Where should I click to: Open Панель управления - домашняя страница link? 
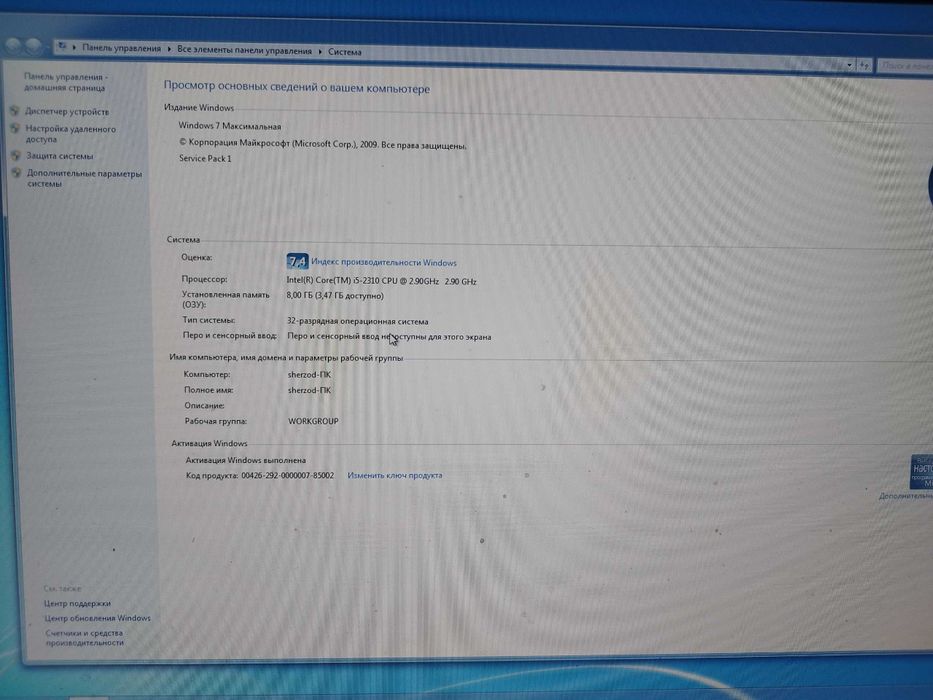tap(65, 82)
